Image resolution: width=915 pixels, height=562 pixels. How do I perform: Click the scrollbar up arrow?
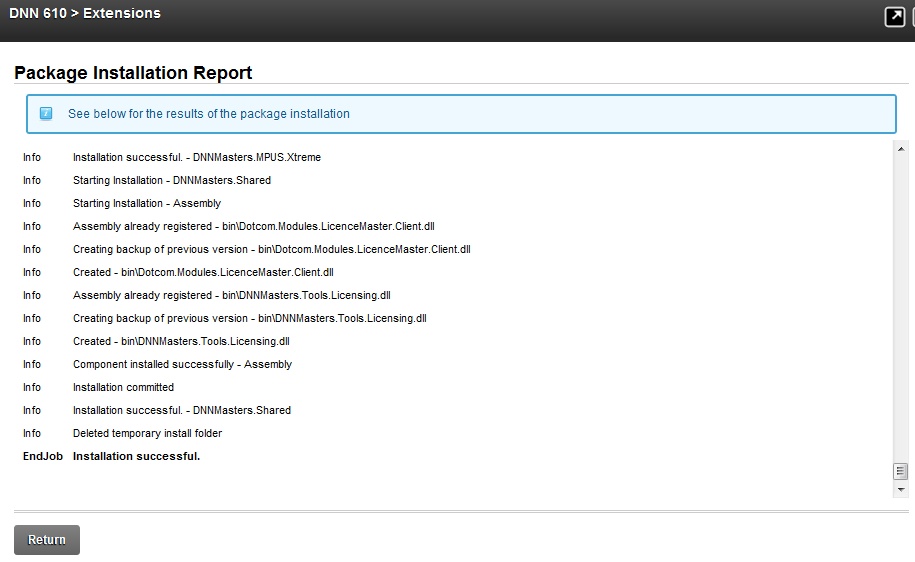(901, 149)
